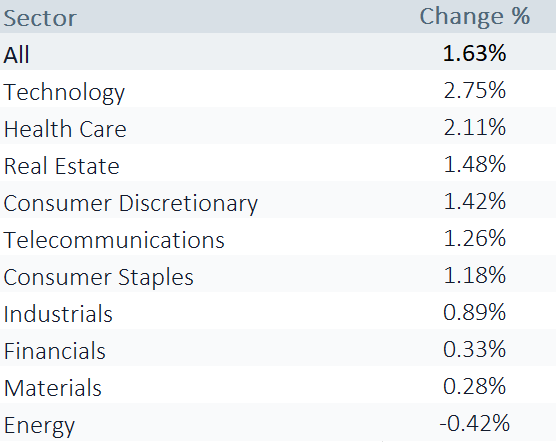Select the Real Estate row
556x442 pixels.
[278, 163]
